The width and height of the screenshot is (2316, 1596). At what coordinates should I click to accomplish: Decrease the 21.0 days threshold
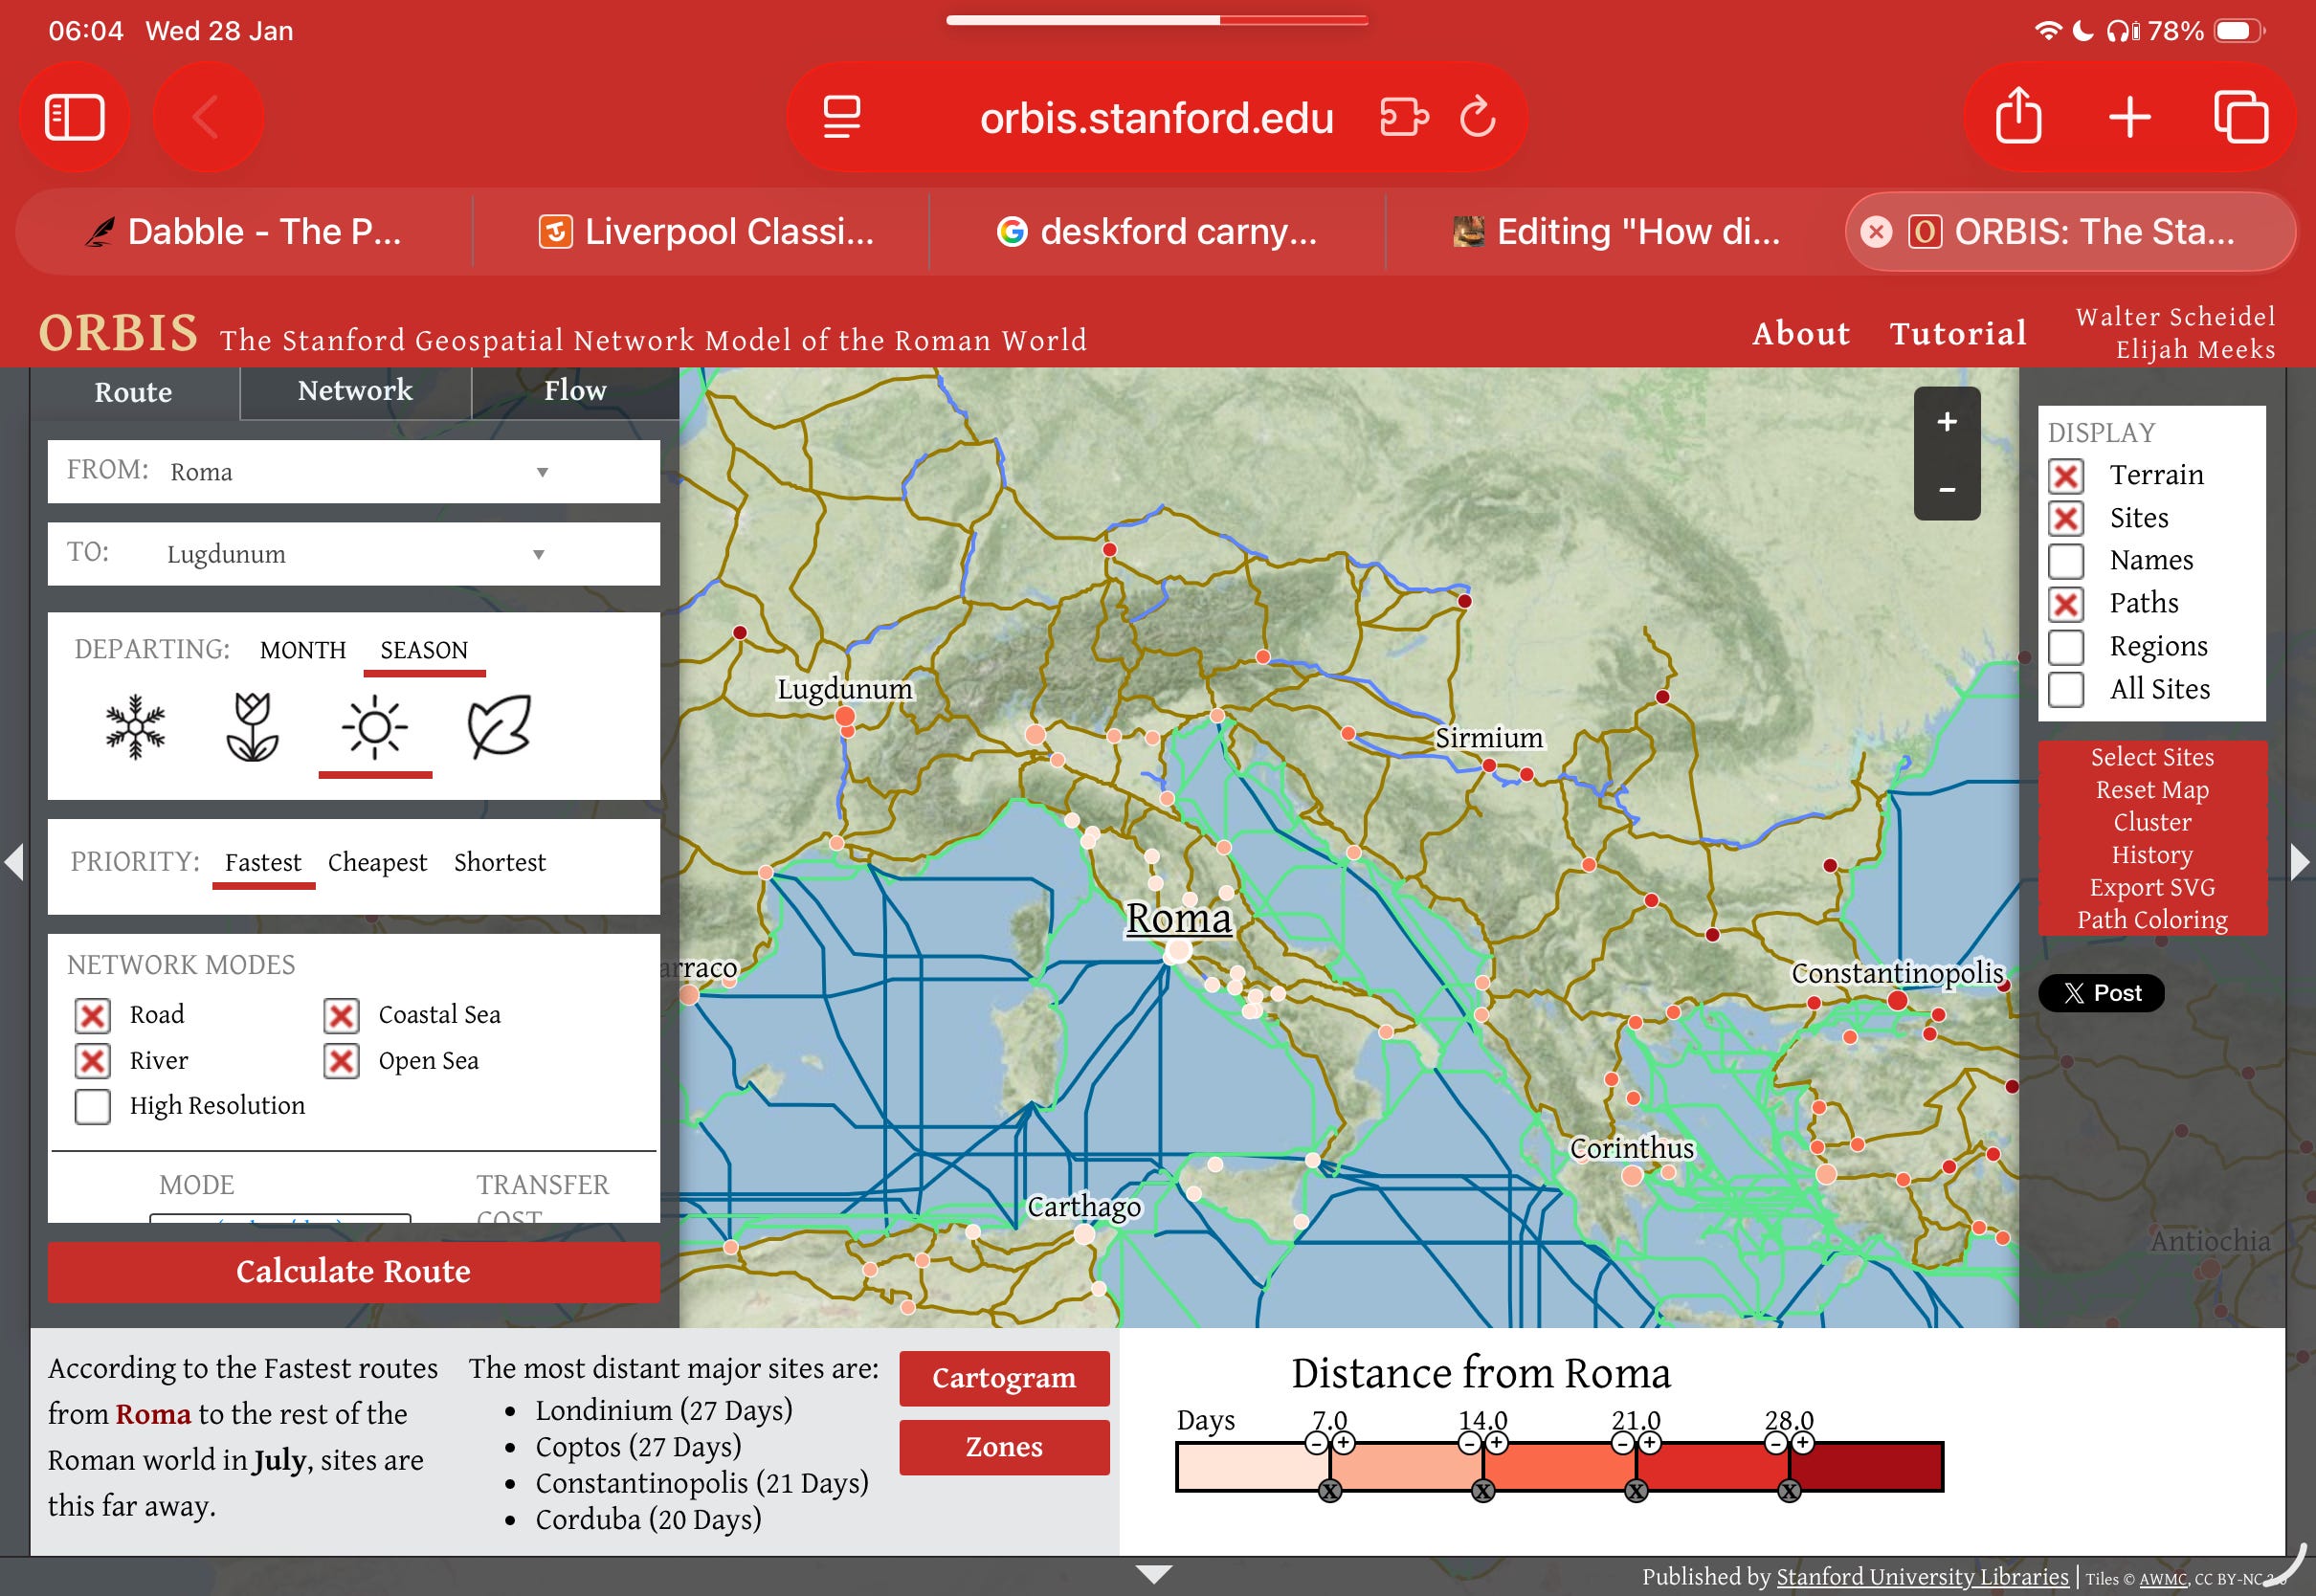[1623, 1443]
